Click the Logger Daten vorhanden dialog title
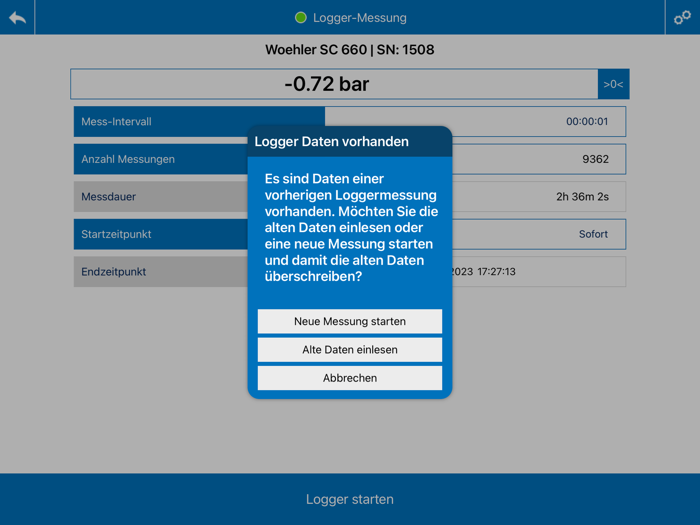This screenshot has height=525, width=700. pyautogui.click(x=332, y=142)
